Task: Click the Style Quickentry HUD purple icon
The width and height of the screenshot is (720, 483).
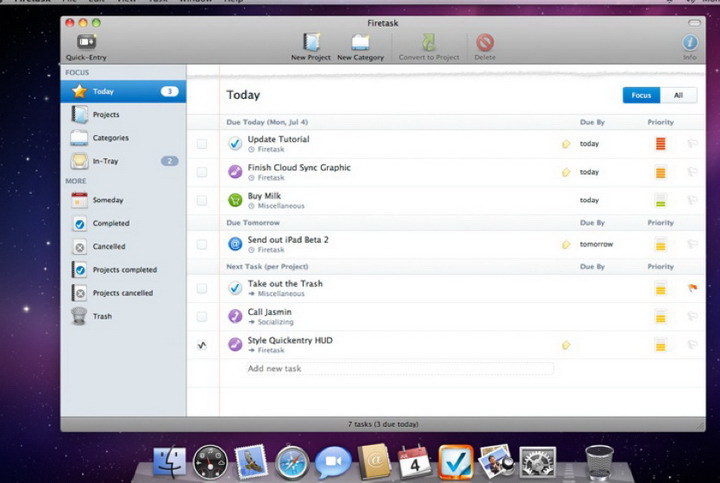Action: (x=235, y=344)
